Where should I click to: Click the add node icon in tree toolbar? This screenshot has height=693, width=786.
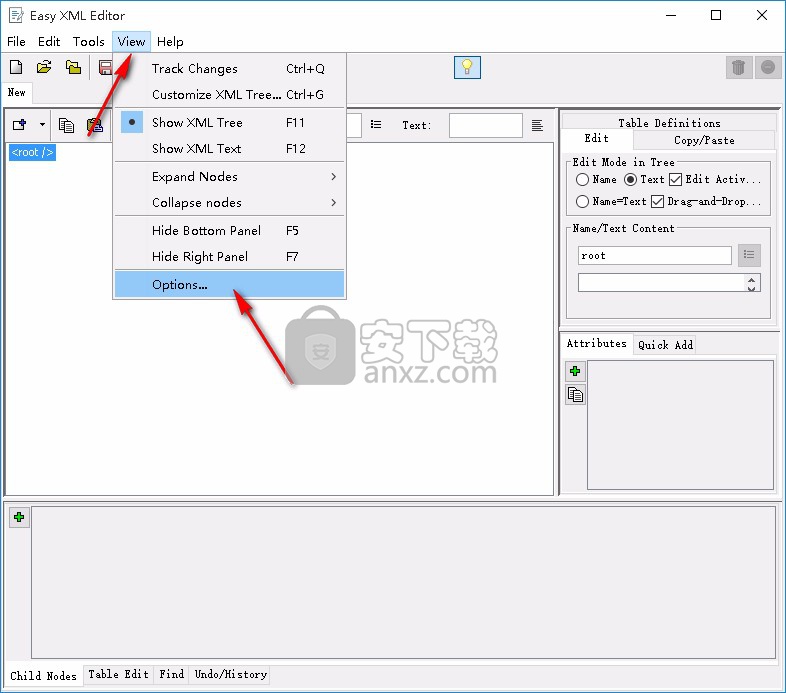20,125
